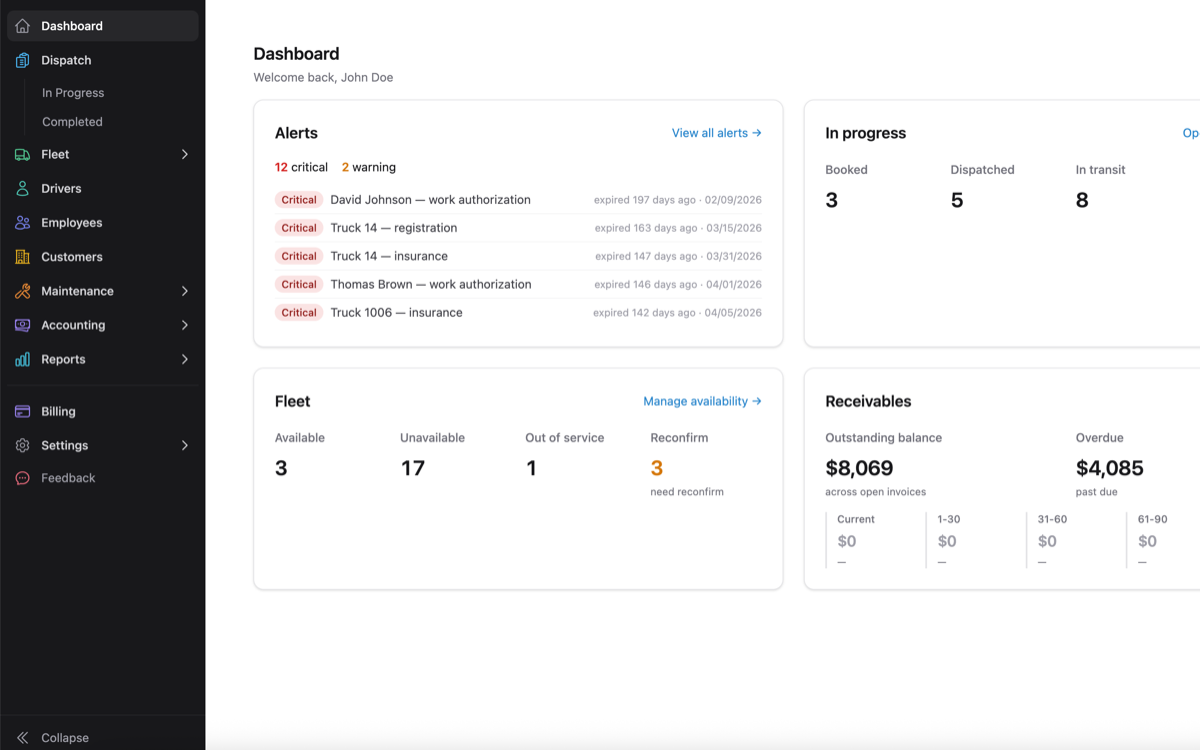Expand the Fleet submenu chevron
1200x750 pixels.
184,154
